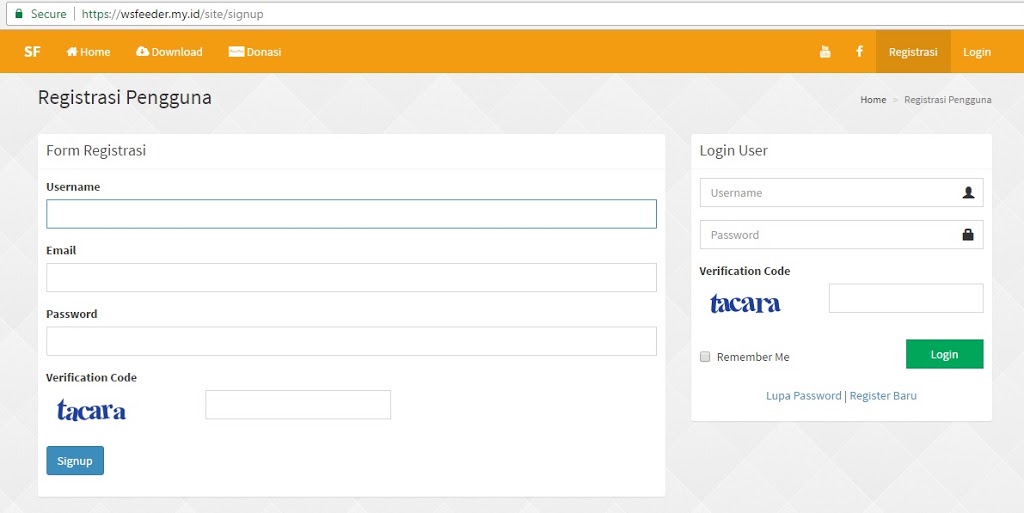Click the Home breadcrumb link

click(x=873, y=100)
